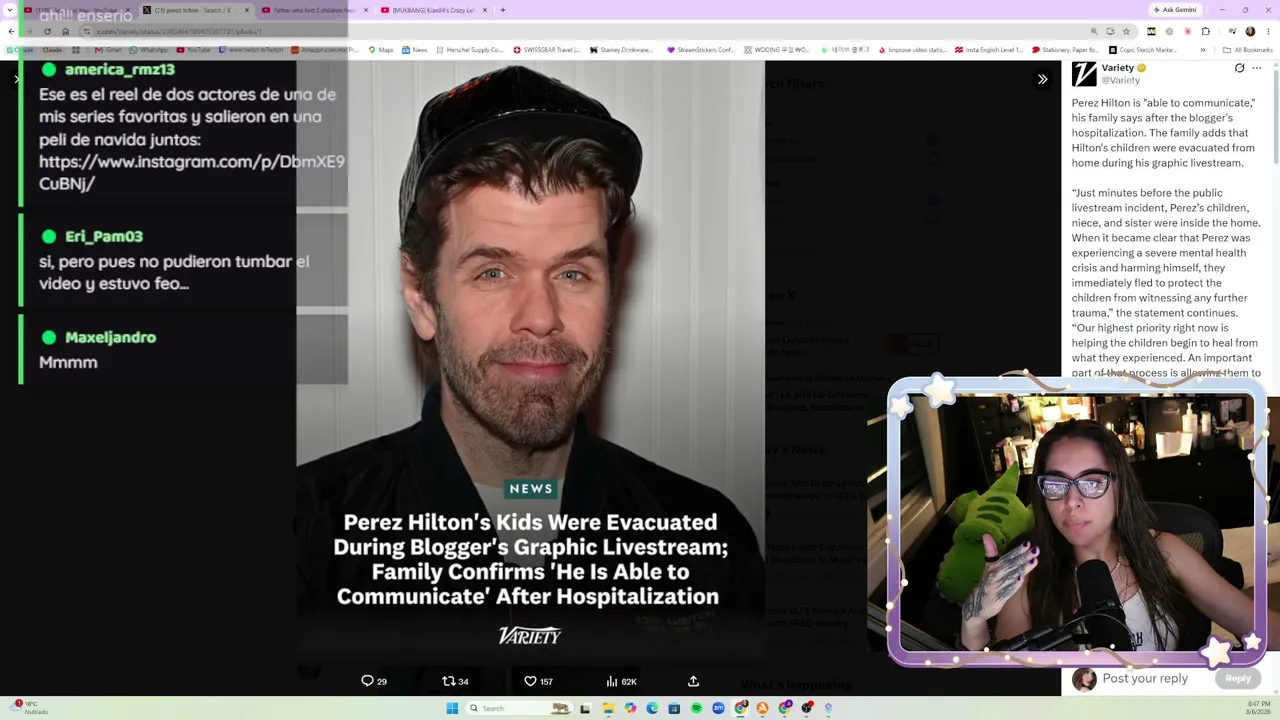Open the Chrome profile avatar
The width and height of the screenshot is (1280, 720).
click(1250, 31)
